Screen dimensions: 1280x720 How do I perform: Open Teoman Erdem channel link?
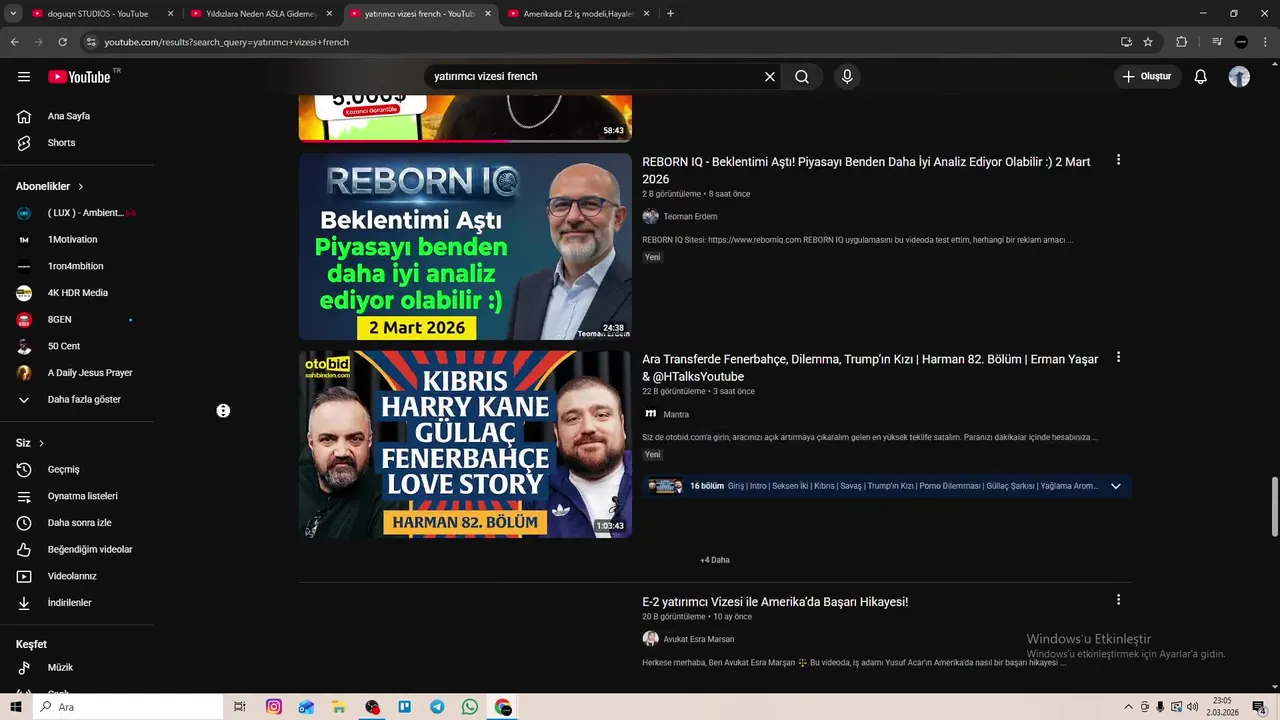[690, 217]
